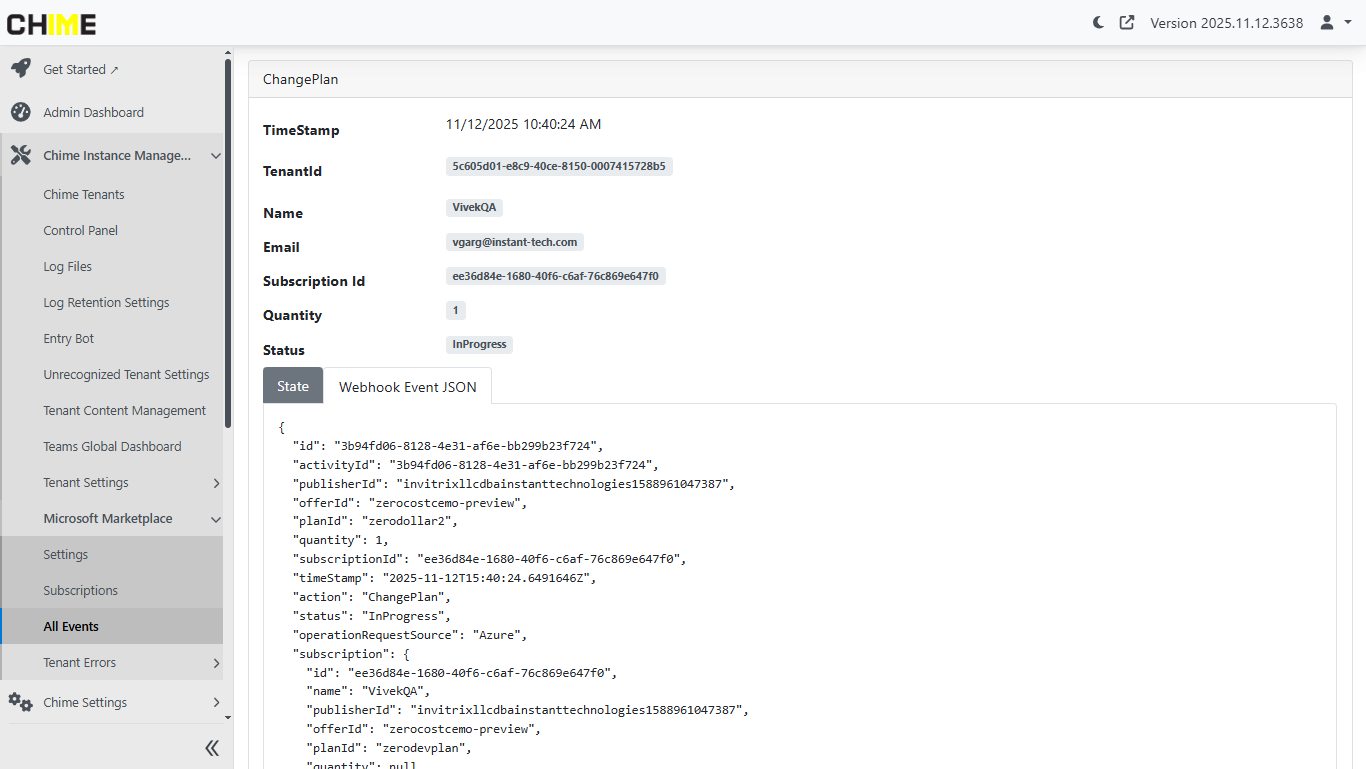Click the sidebar vertical scrollbar

pos(228,240)
